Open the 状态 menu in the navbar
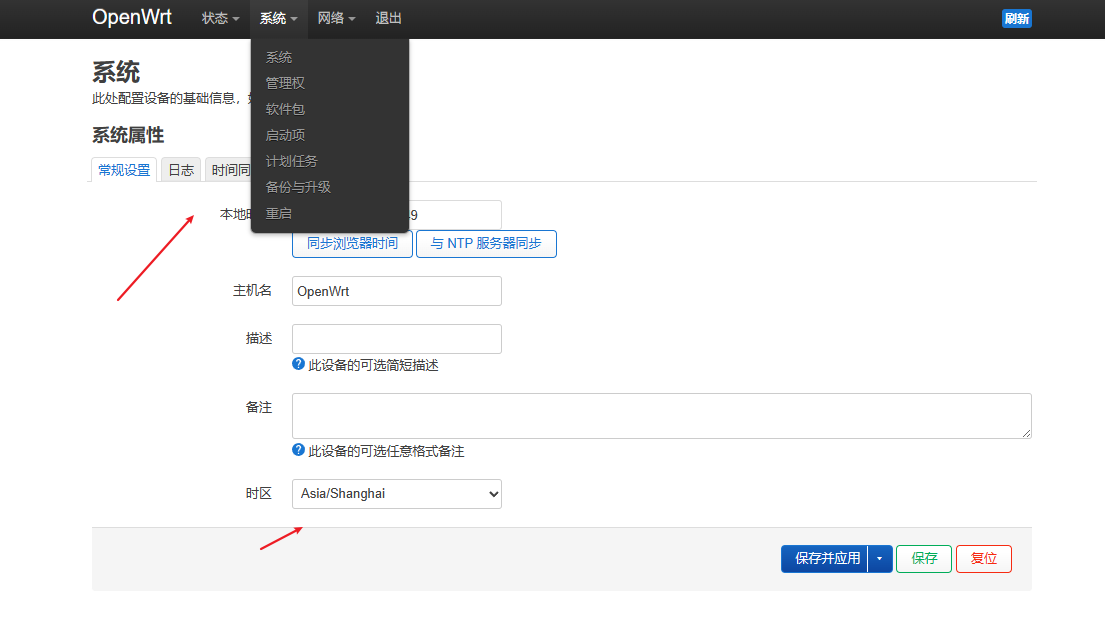 pos(221,18)
